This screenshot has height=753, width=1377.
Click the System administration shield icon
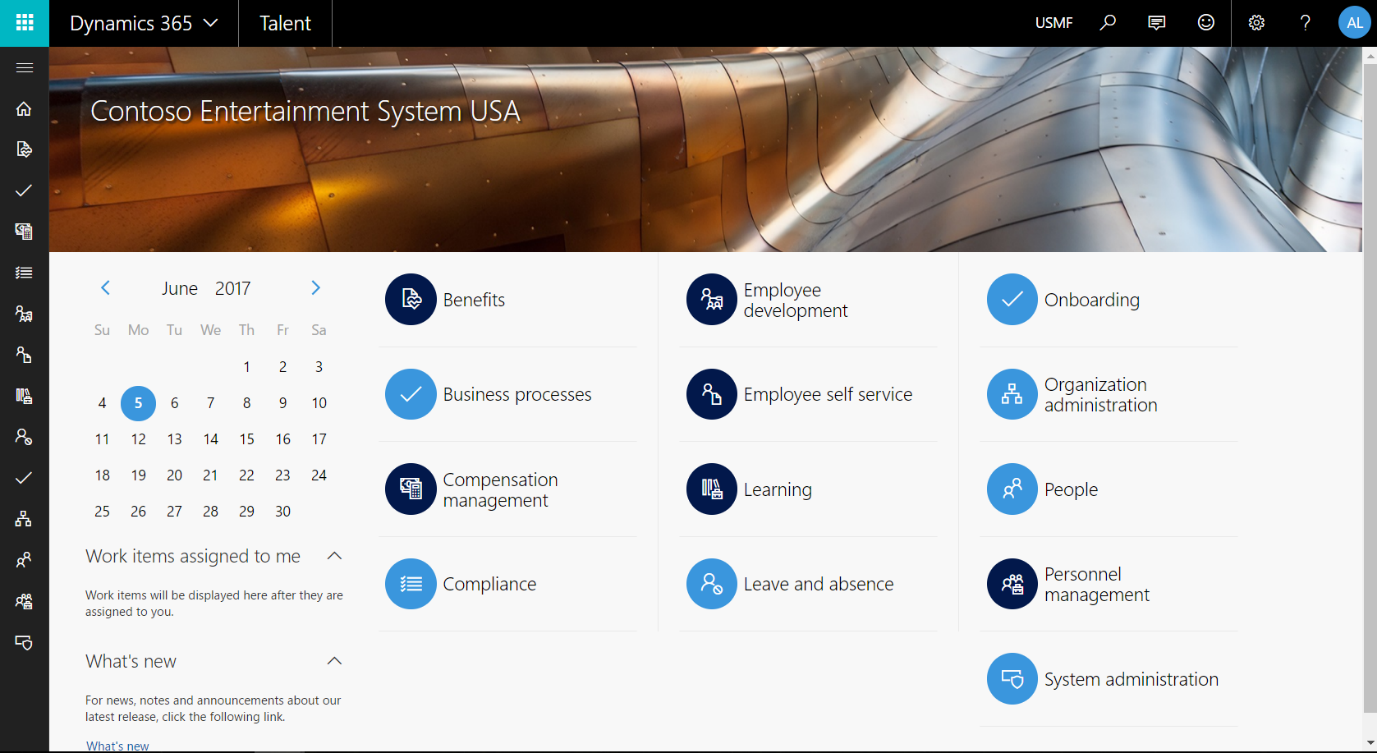[x=1012, y=679]
